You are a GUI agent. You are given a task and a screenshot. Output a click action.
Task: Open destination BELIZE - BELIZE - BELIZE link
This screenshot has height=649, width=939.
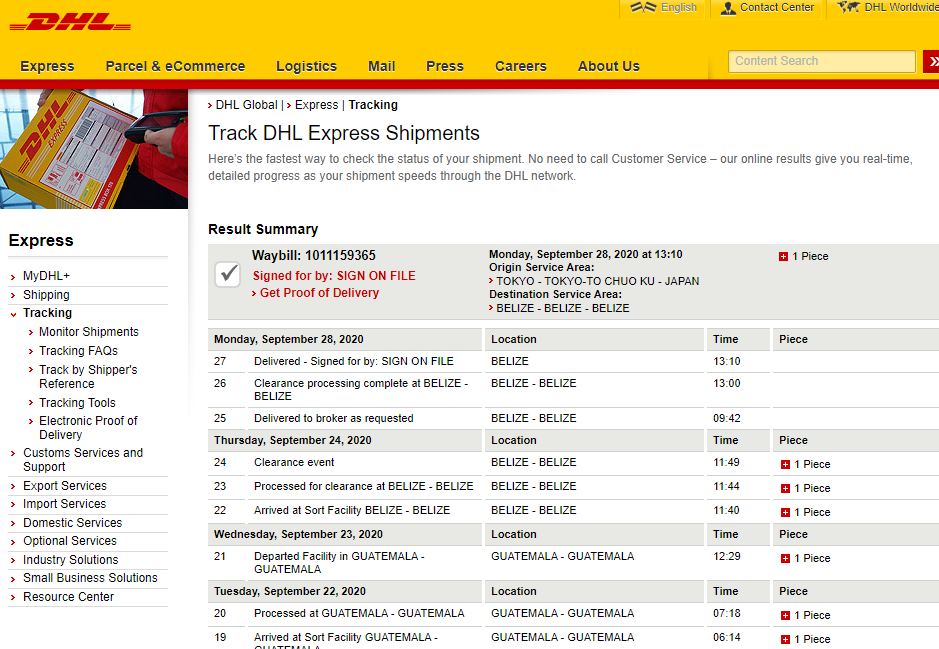pos(563,308)
